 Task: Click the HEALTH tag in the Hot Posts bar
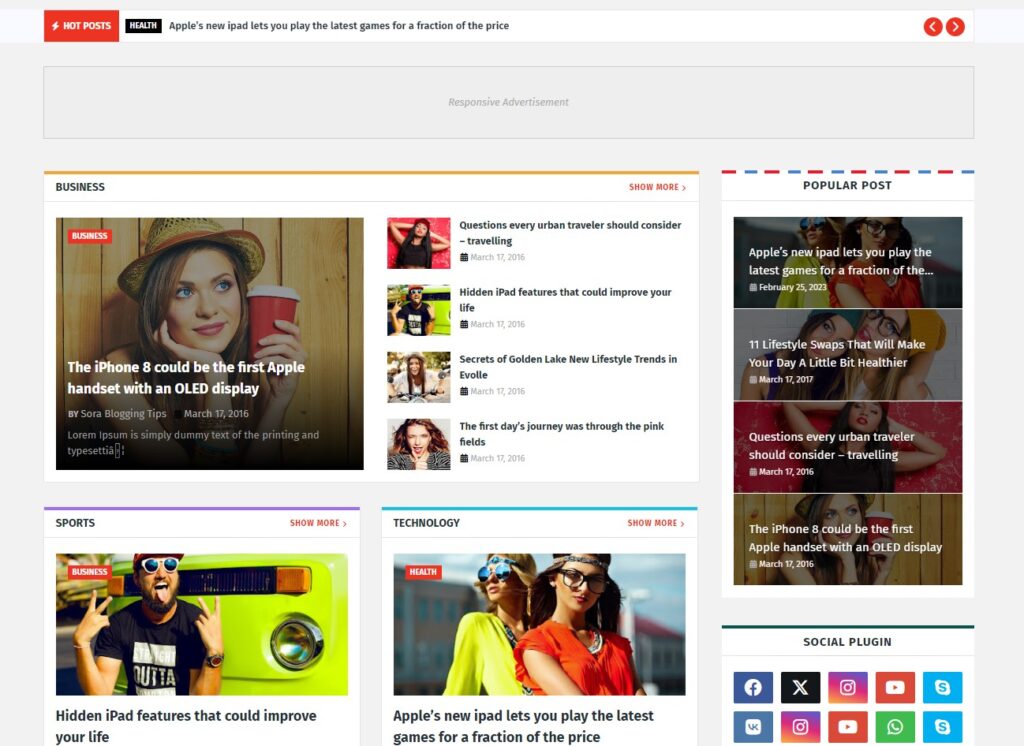coord(143,26)
